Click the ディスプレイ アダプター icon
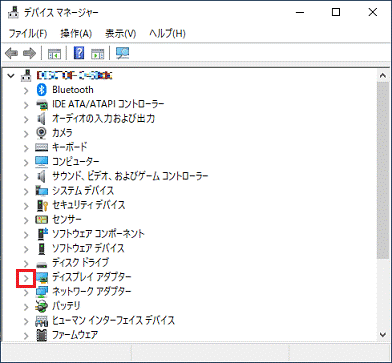392x363 pixels. pos(42,277)
